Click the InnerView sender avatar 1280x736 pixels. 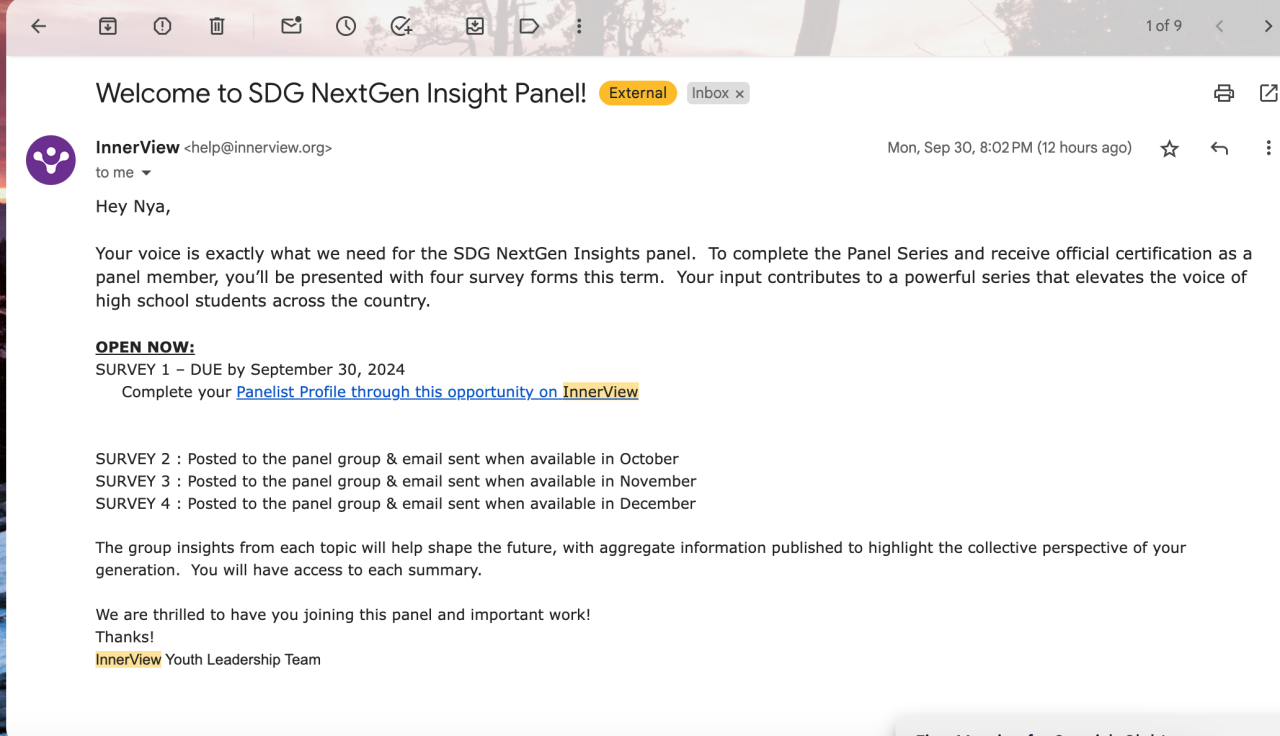pyautogui.click(x=51, y=160)
